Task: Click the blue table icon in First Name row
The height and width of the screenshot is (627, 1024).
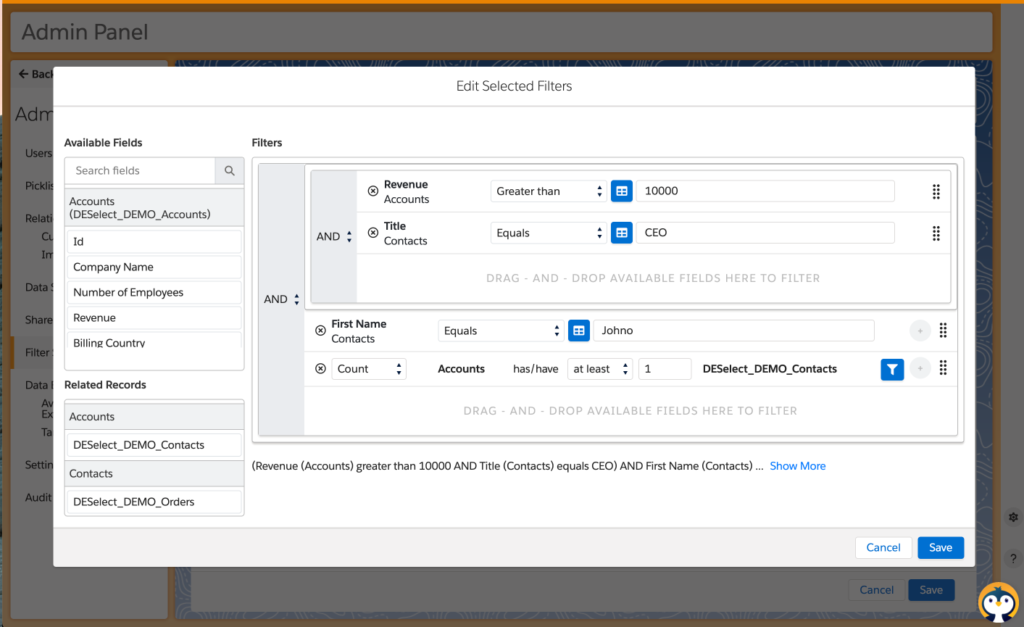Action: 579,331
